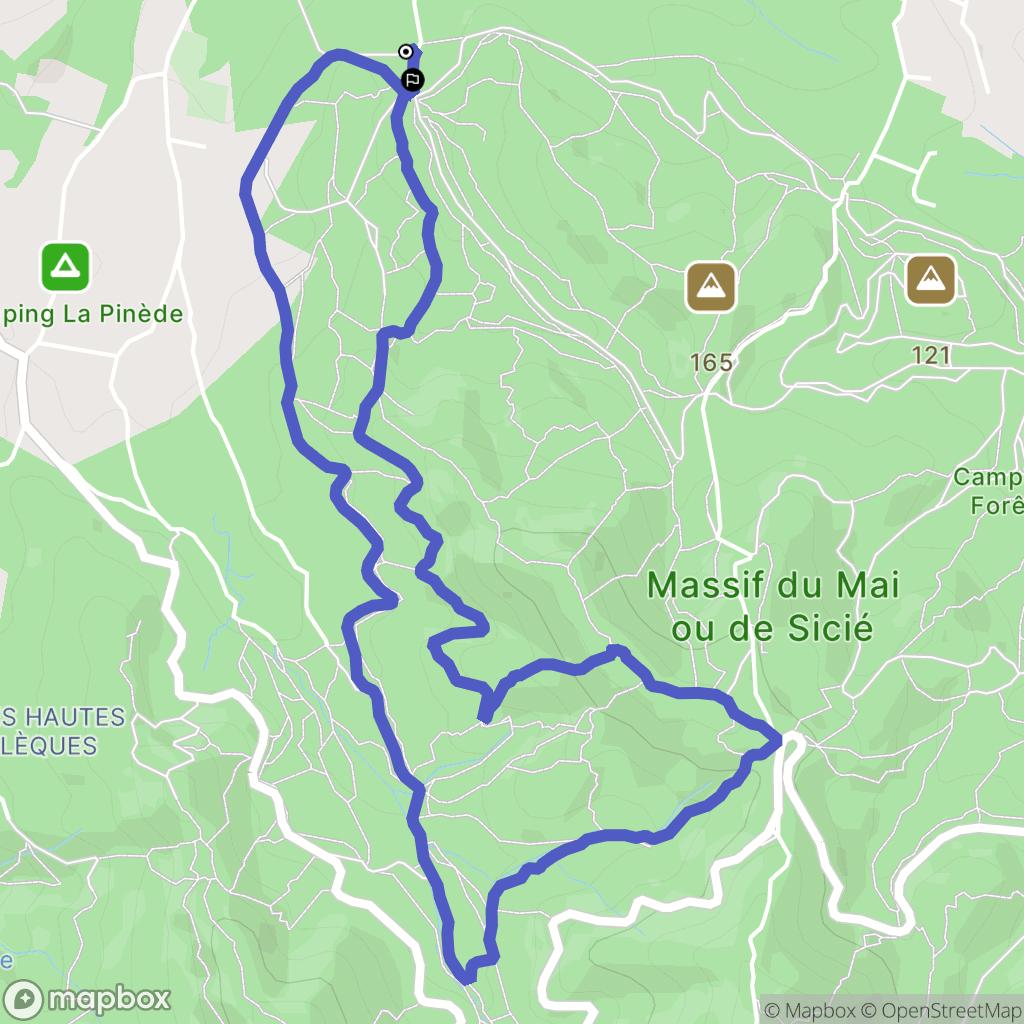Click the finish flag marker
Viewport: 1024px width, 1024px height.
412,80
